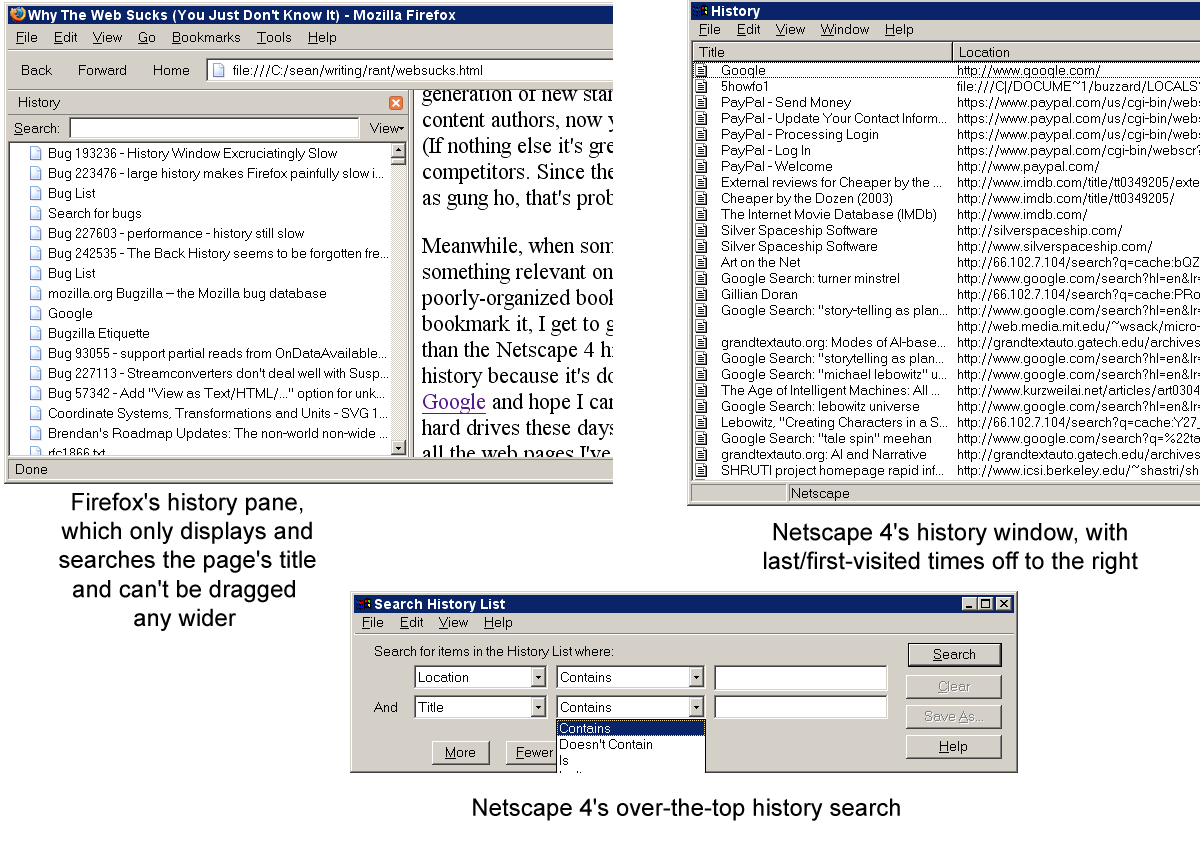The image size is (1200, 849).
Task: Follow the Google link in the web page
Action: (454, 402)
